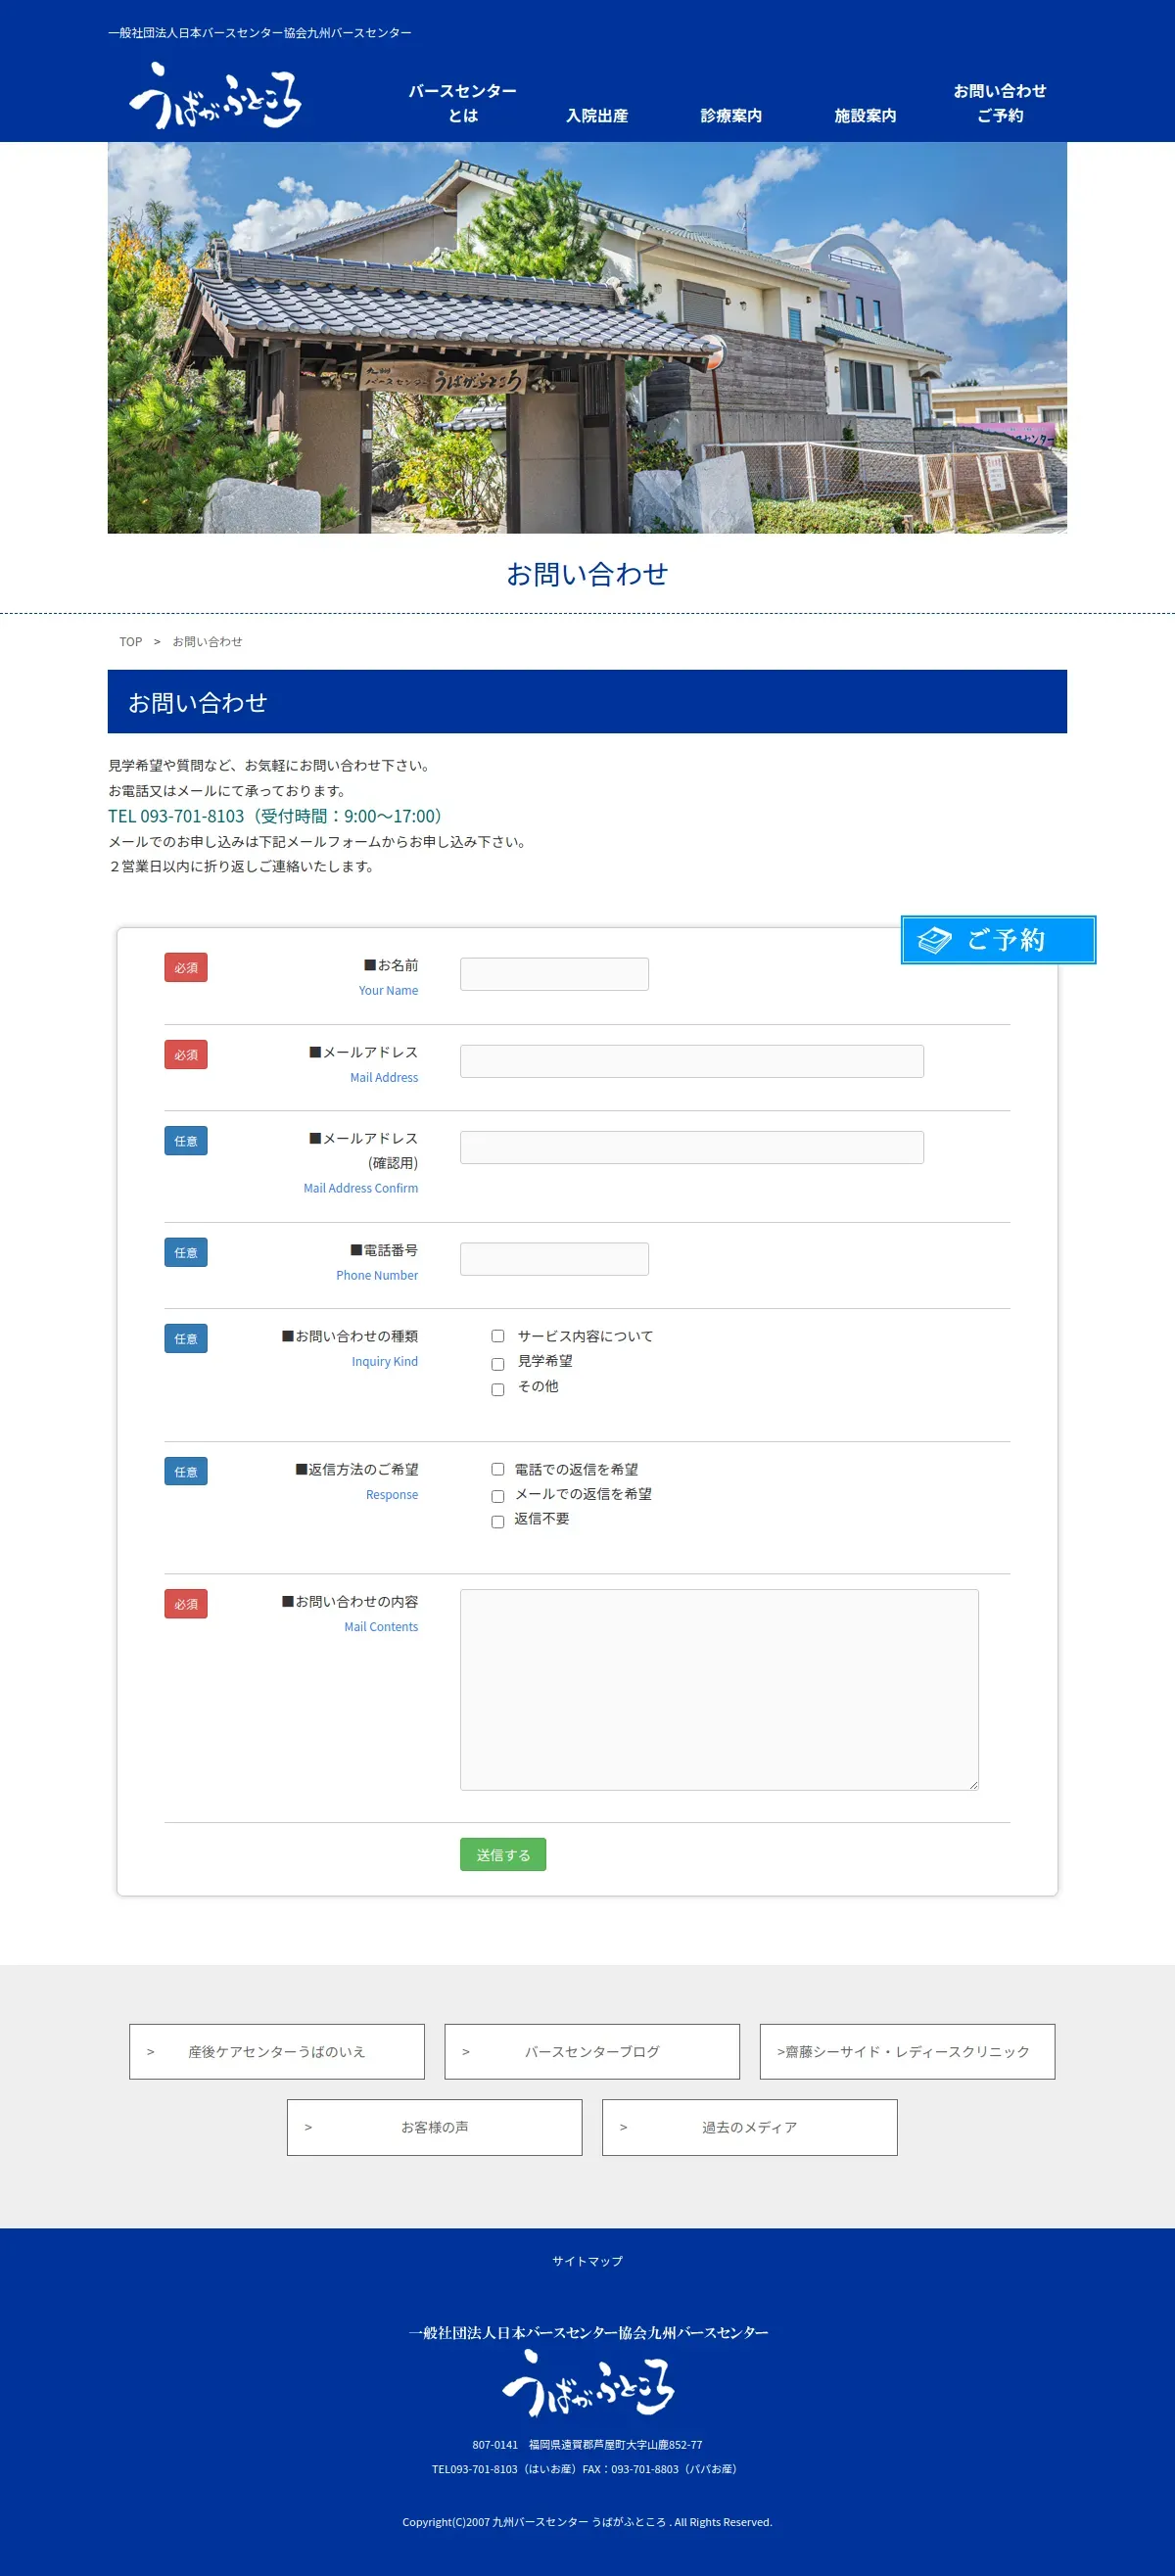Click the footer address 807-0141 text

(x=588, y=2445)
